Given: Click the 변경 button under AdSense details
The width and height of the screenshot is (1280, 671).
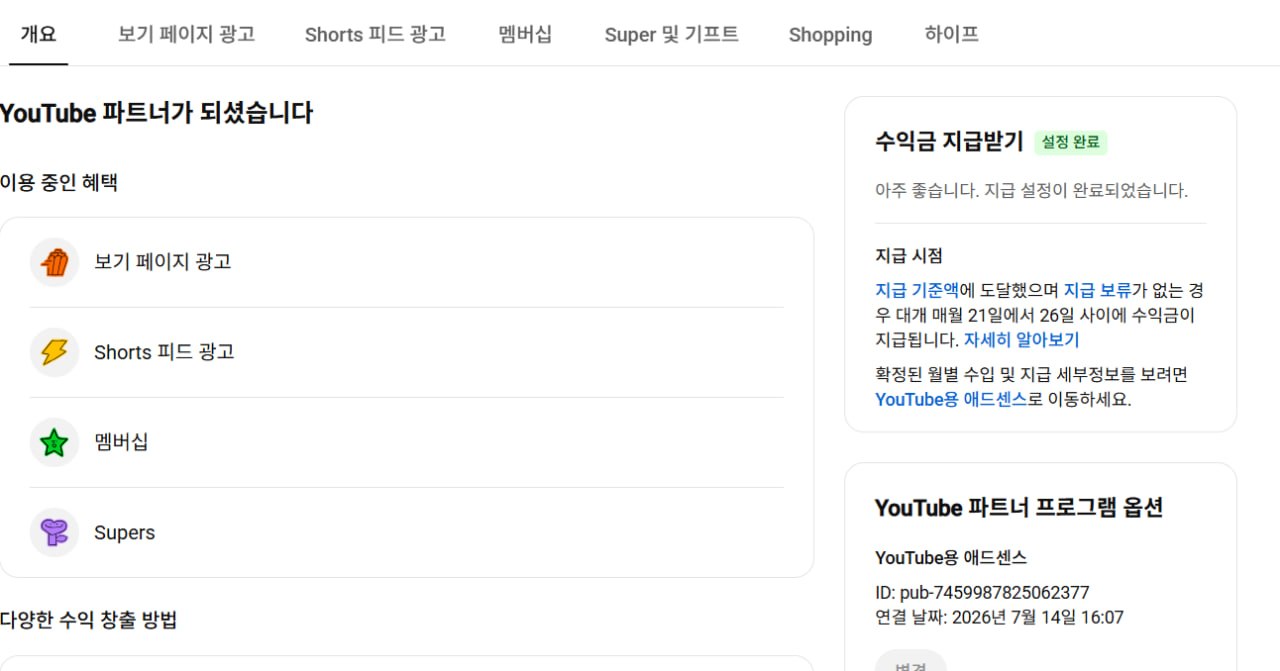Looking at the screenshot, I should (910, 661).
